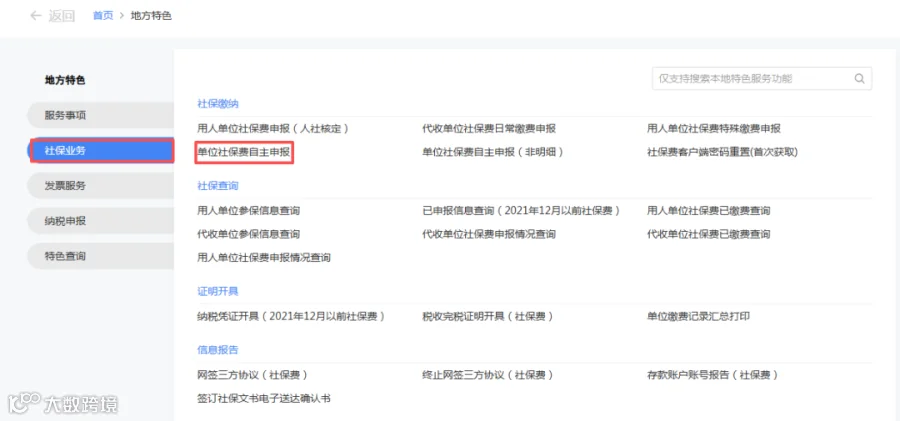This screenshot has height=421, width=900.
Task: Click the search magnifier icon
Action: (x=859, y=79)
